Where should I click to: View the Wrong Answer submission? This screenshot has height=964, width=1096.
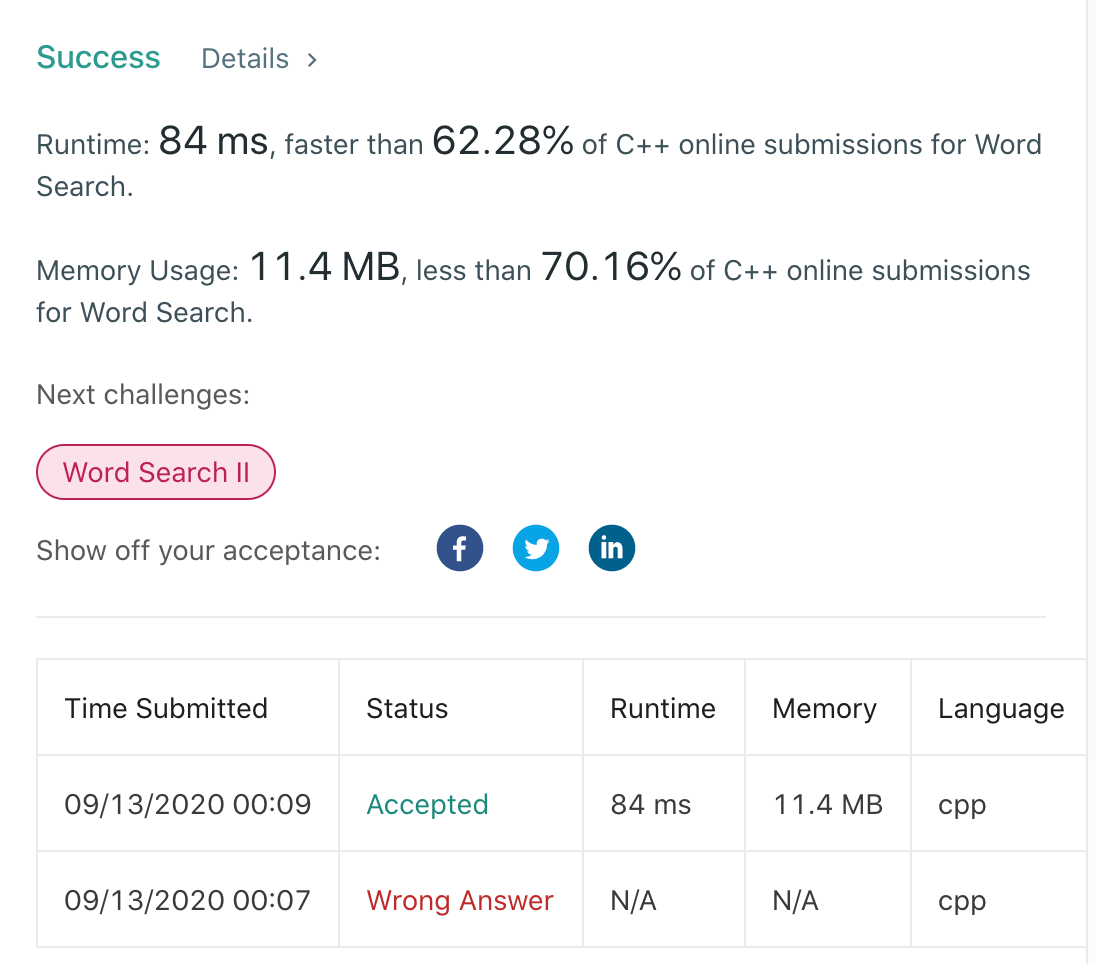(459, 900)
